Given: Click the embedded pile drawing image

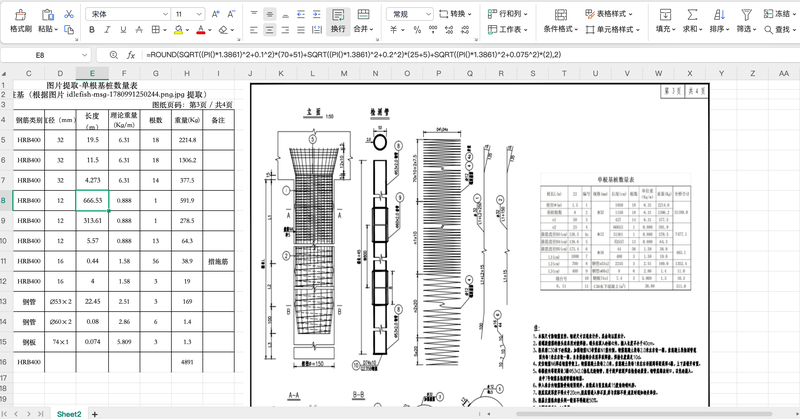Looking at the screenshot, I should pos(480,245).
